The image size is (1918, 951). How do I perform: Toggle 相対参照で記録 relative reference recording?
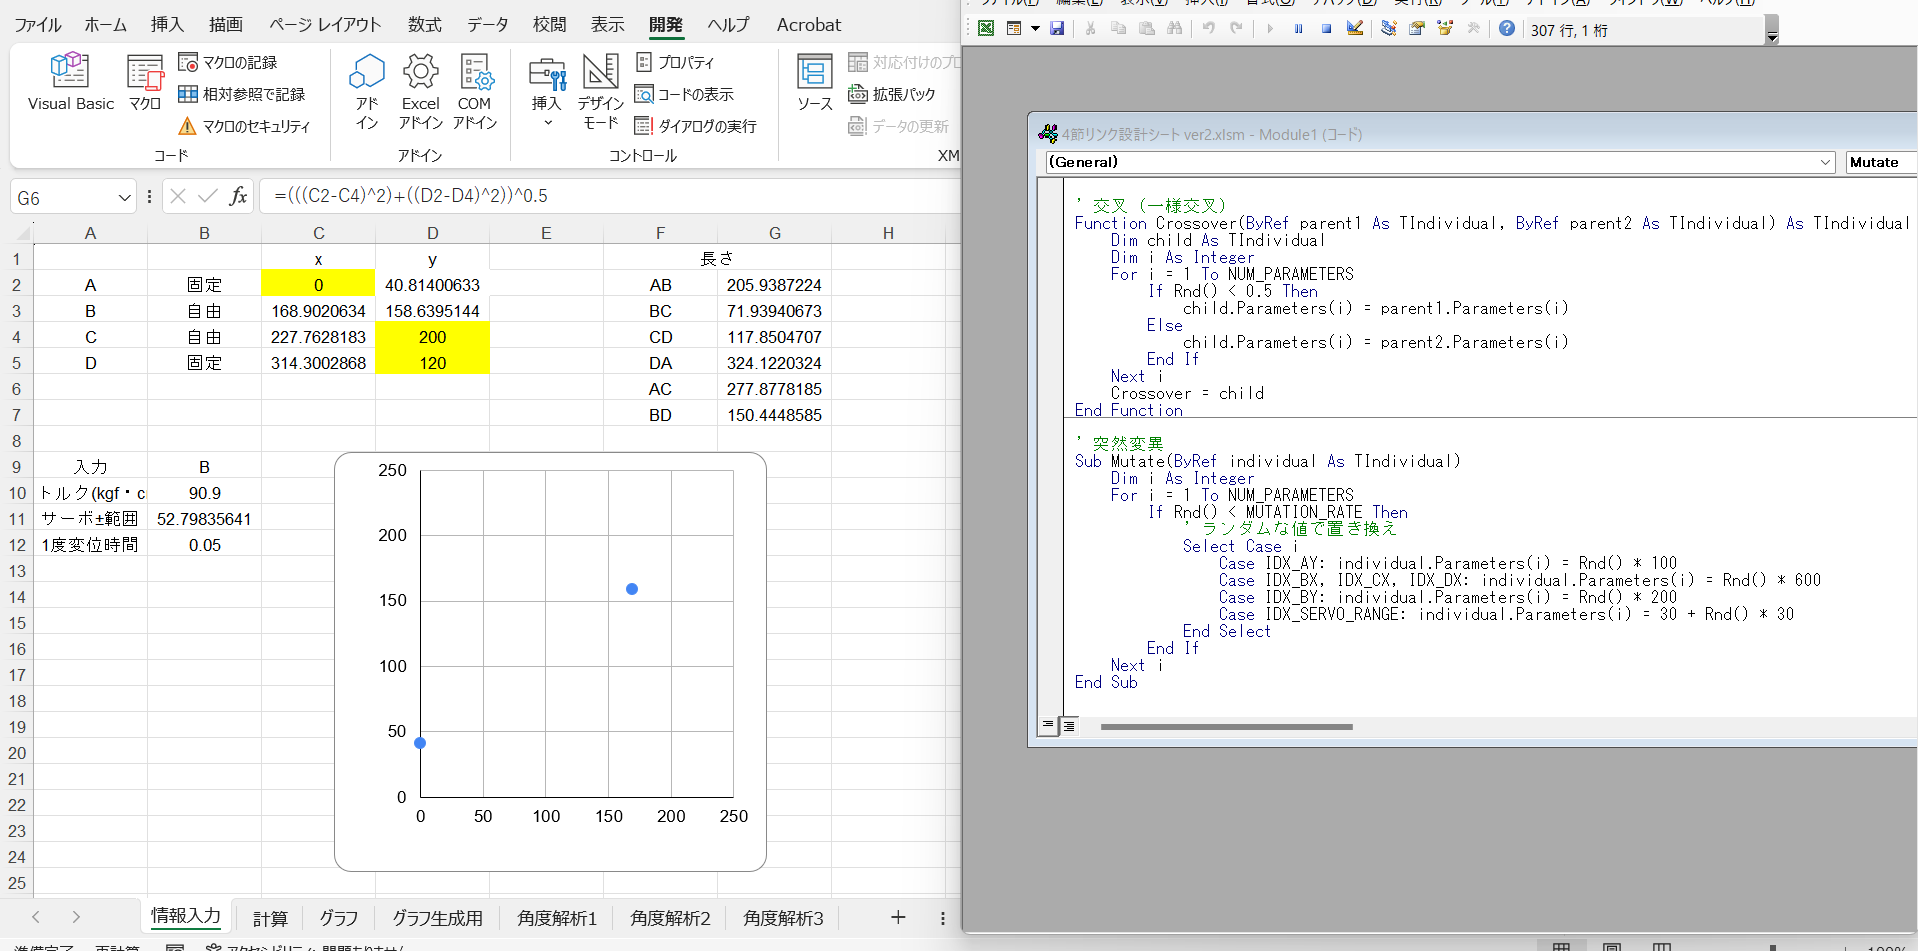pos(242,94)
